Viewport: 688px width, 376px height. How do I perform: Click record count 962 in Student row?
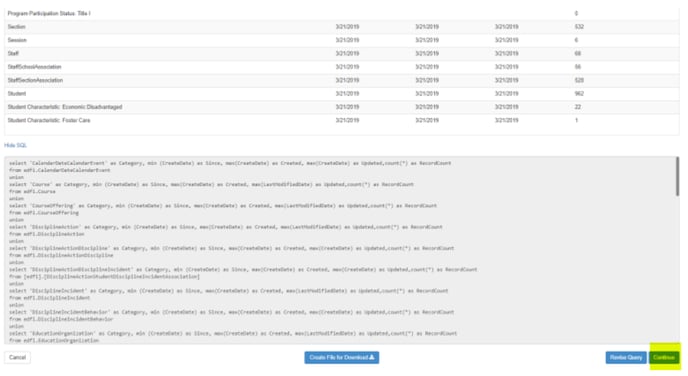[579, 93]
